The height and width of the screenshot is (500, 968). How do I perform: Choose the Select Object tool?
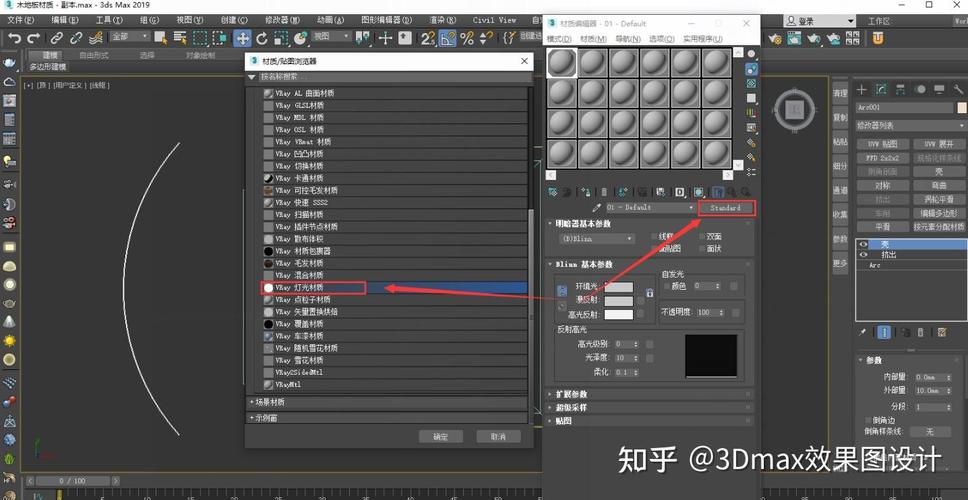point(161,38)
